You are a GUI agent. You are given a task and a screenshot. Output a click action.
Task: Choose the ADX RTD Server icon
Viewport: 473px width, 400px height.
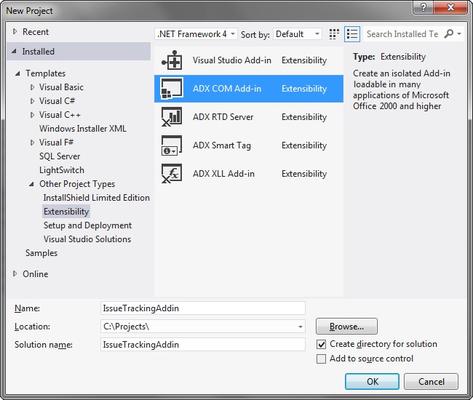(x=172, y=117)
